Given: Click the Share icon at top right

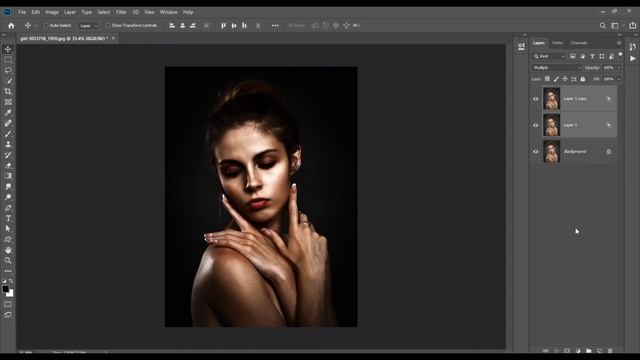Looking at the screenshot, I should (632, 25).
